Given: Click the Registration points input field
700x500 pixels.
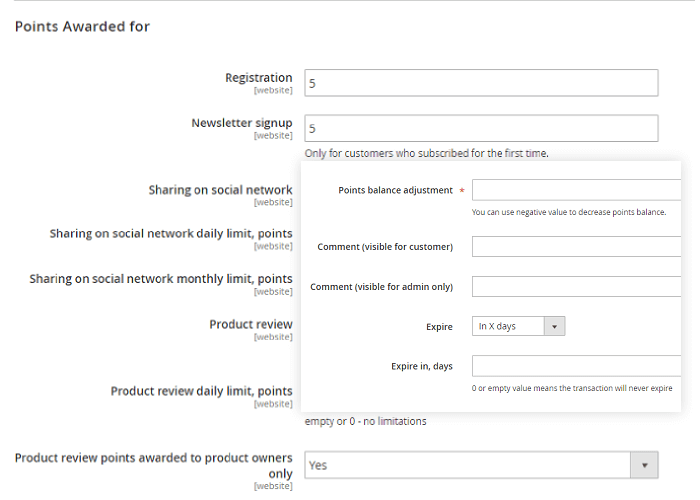Looking at the screenshot, I should point(481,83).
